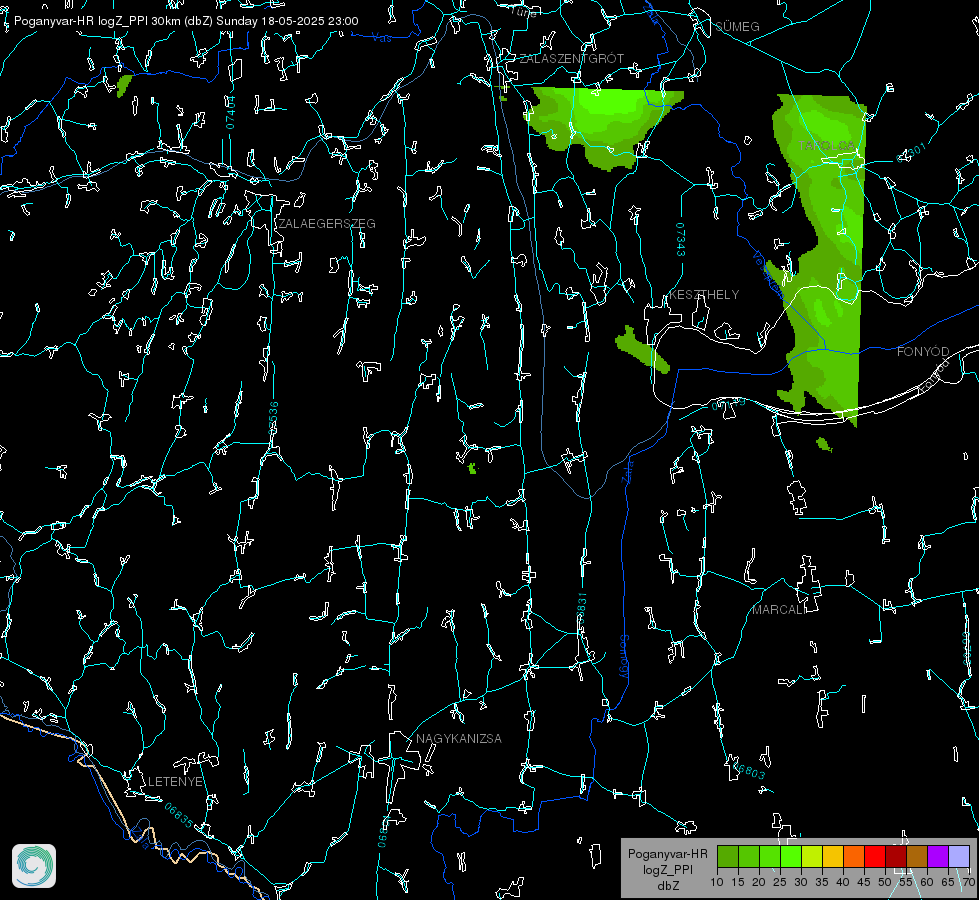Click the radar title and timestamp text

tap(186, 21)
